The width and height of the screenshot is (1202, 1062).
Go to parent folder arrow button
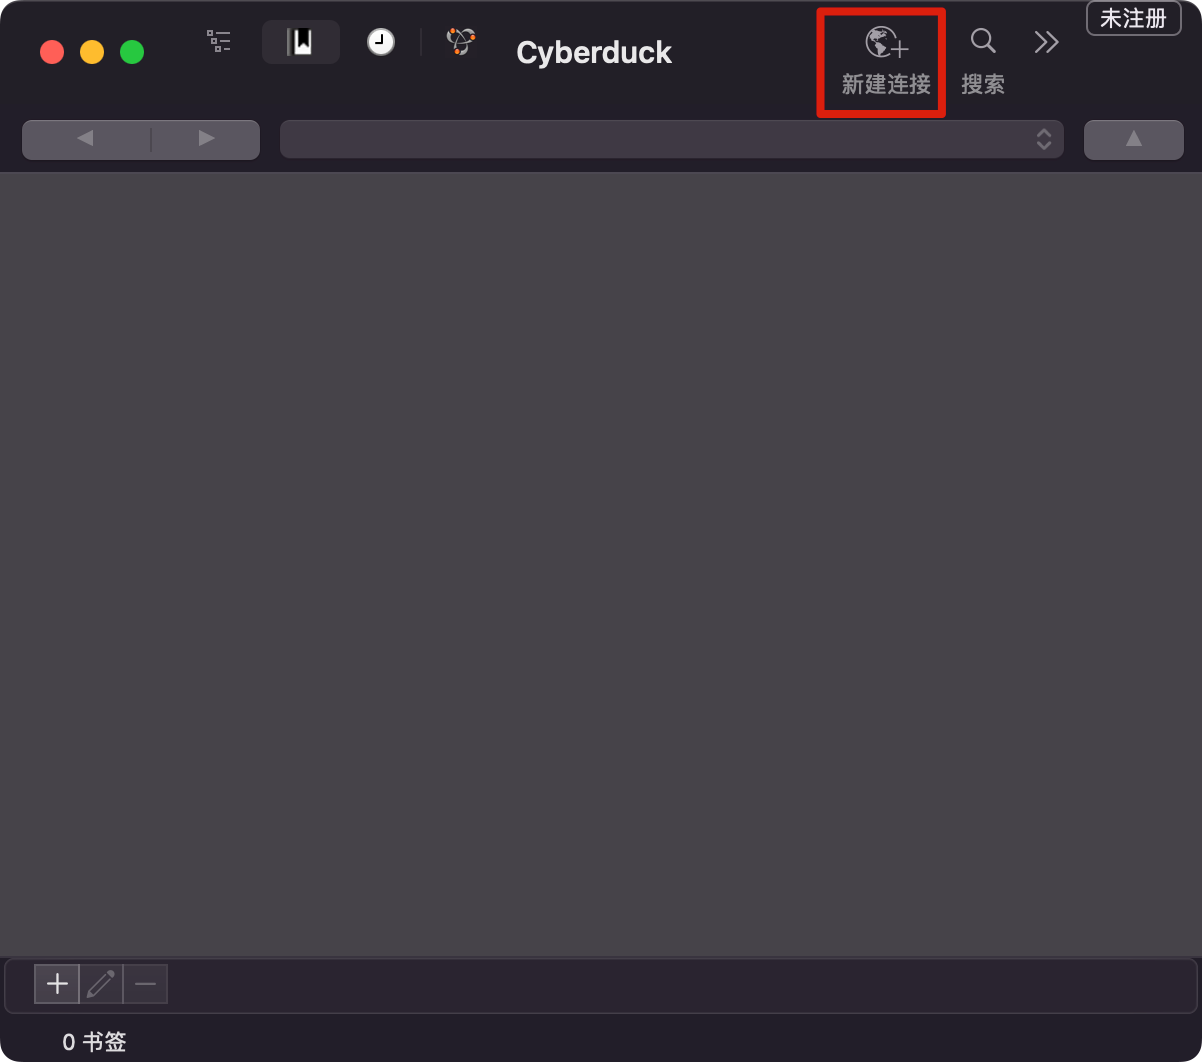[1133, 139]
